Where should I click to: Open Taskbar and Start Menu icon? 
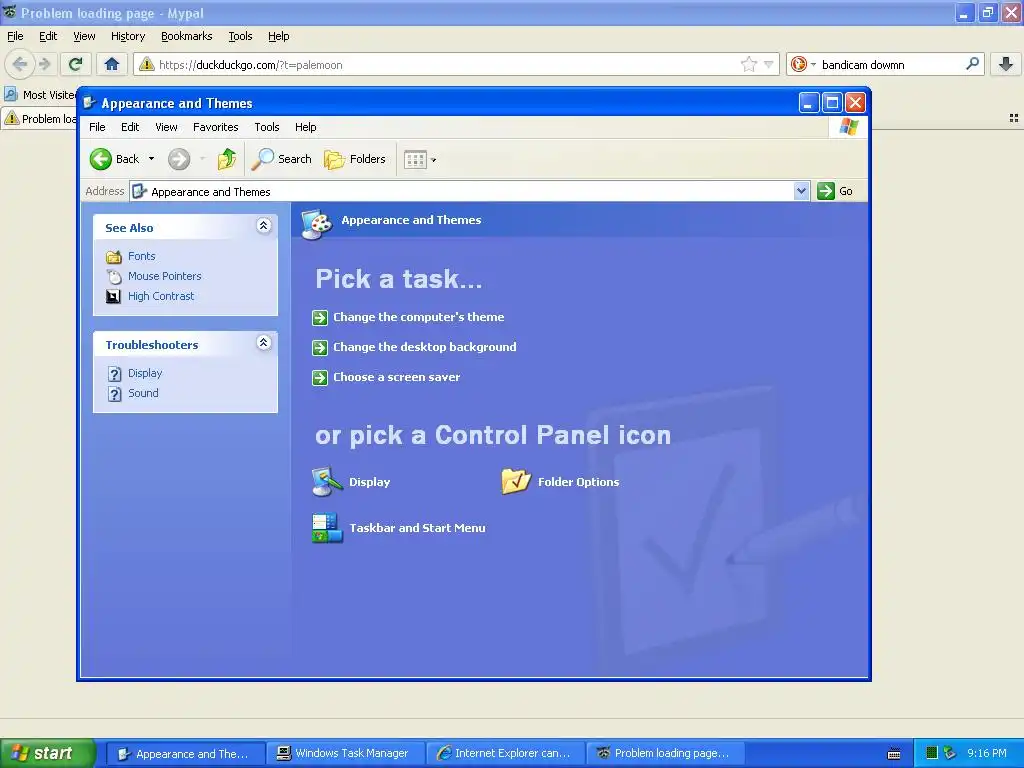398,528
